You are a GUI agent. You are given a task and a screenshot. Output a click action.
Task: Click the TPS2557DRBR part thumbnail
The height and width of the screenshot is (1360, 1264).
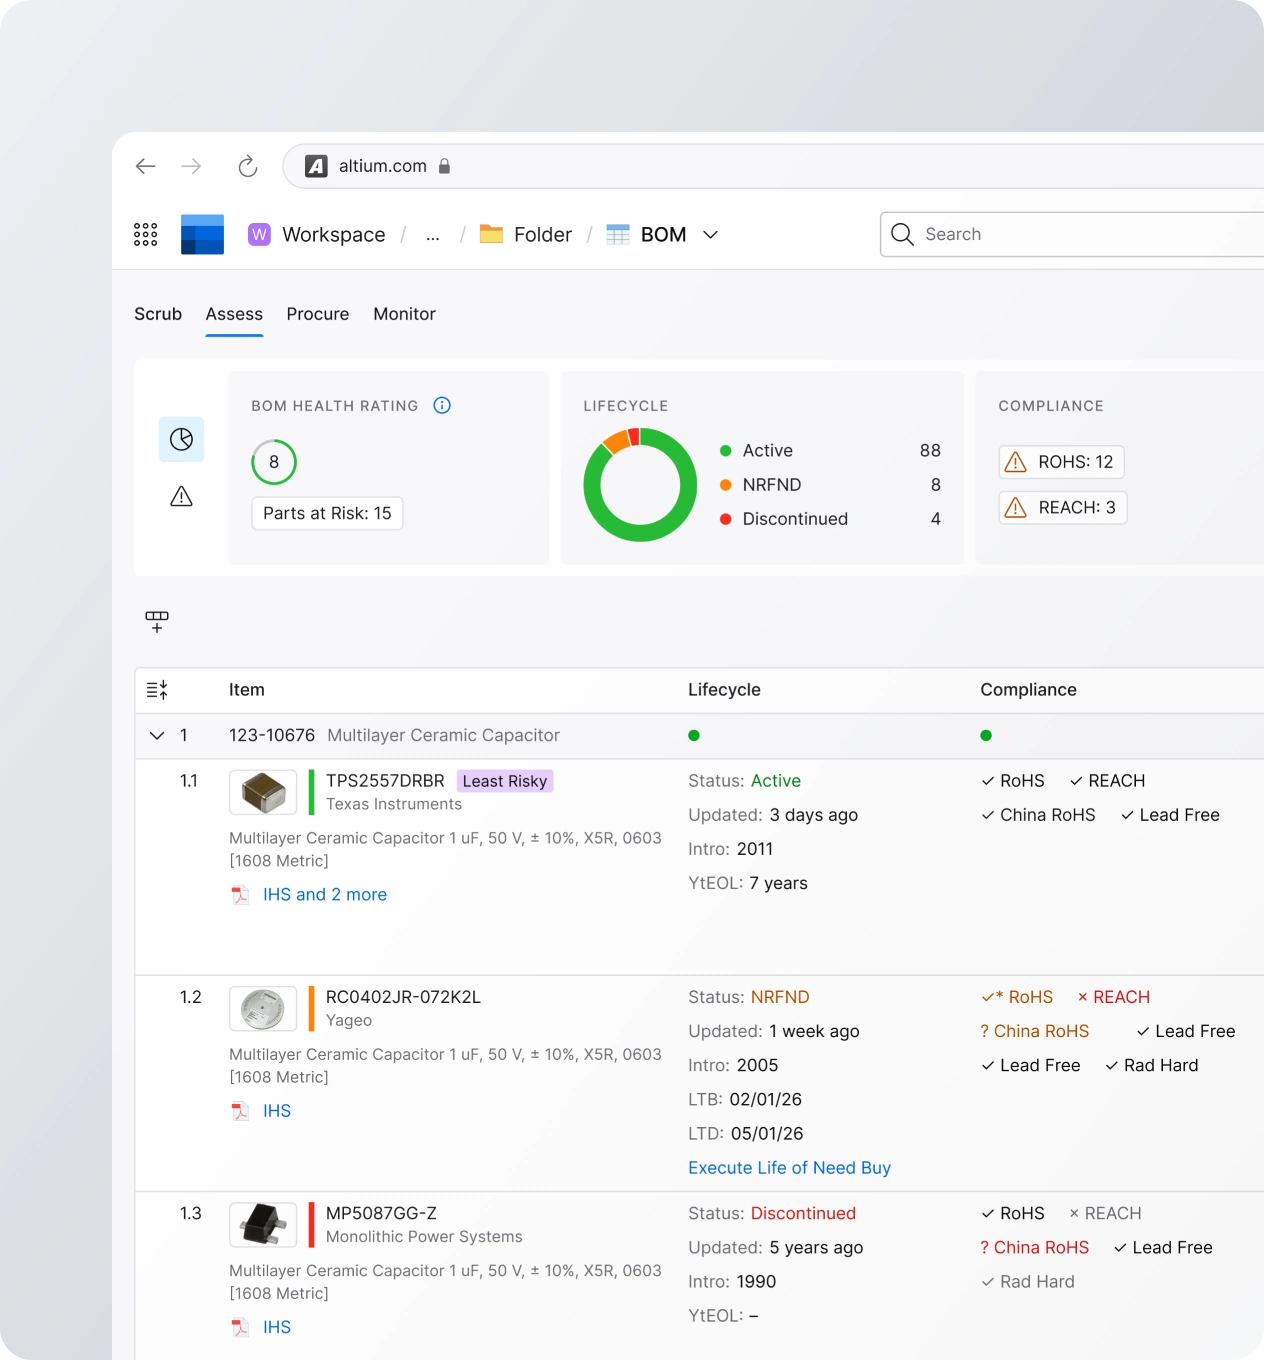point(263,792)
